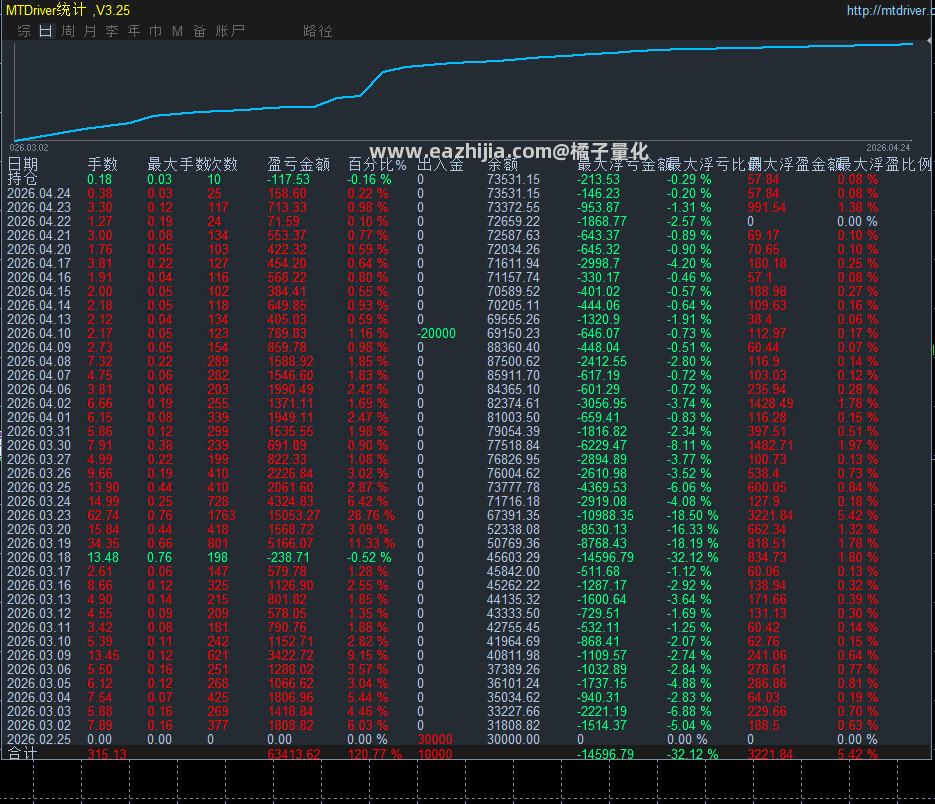This screenshot has width=935, height=804.
Task: Click the 63413.62 total profit value
Action: tap(294, 754)
